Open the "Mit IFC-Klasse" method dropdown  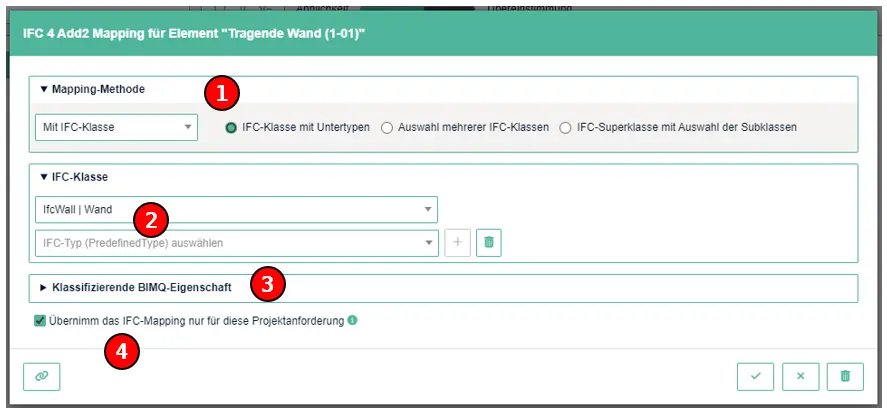point(116,127)
